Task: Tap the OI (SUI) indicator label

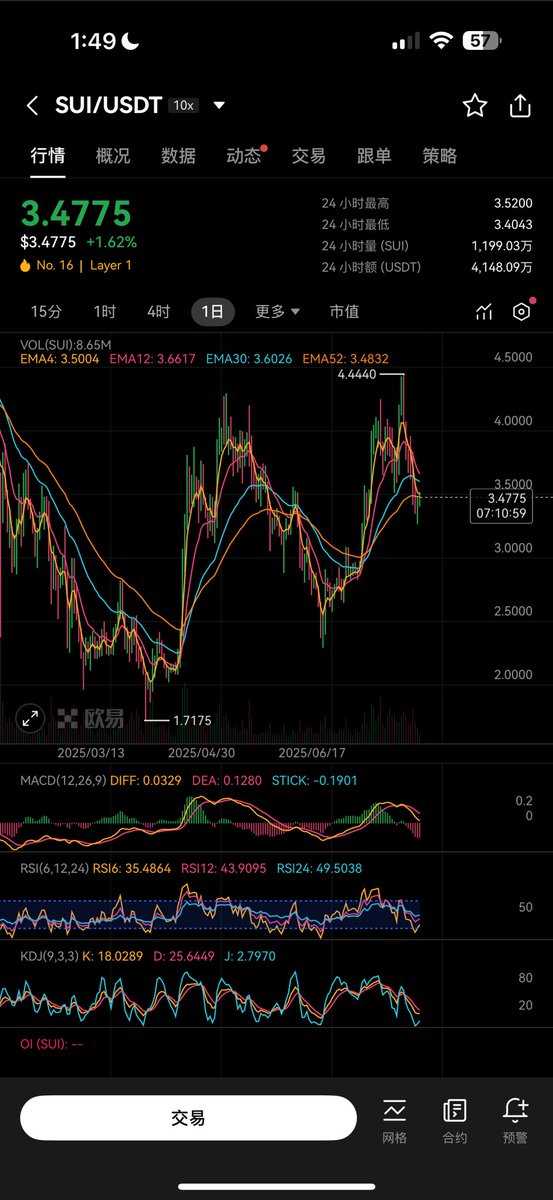Action: [x=52, y=1044]
